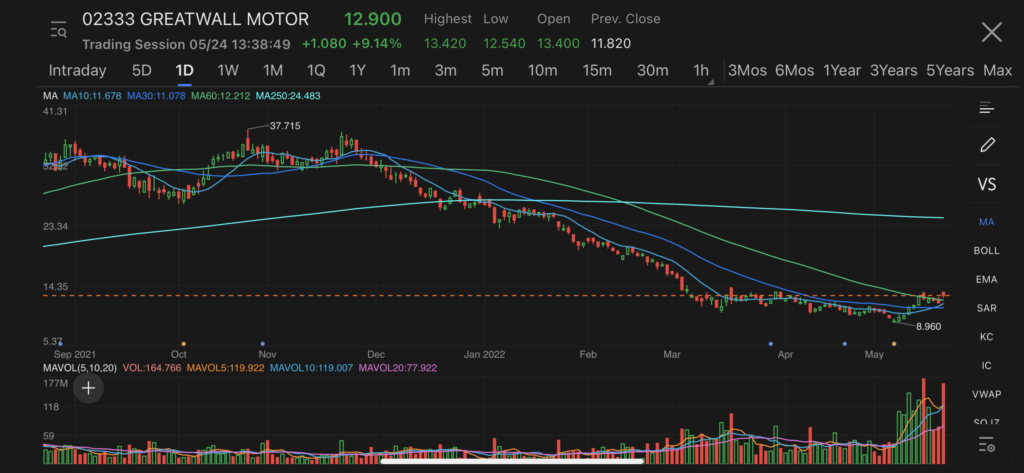
Task: Open the VS compare function
Action: (x=986, y=184)
